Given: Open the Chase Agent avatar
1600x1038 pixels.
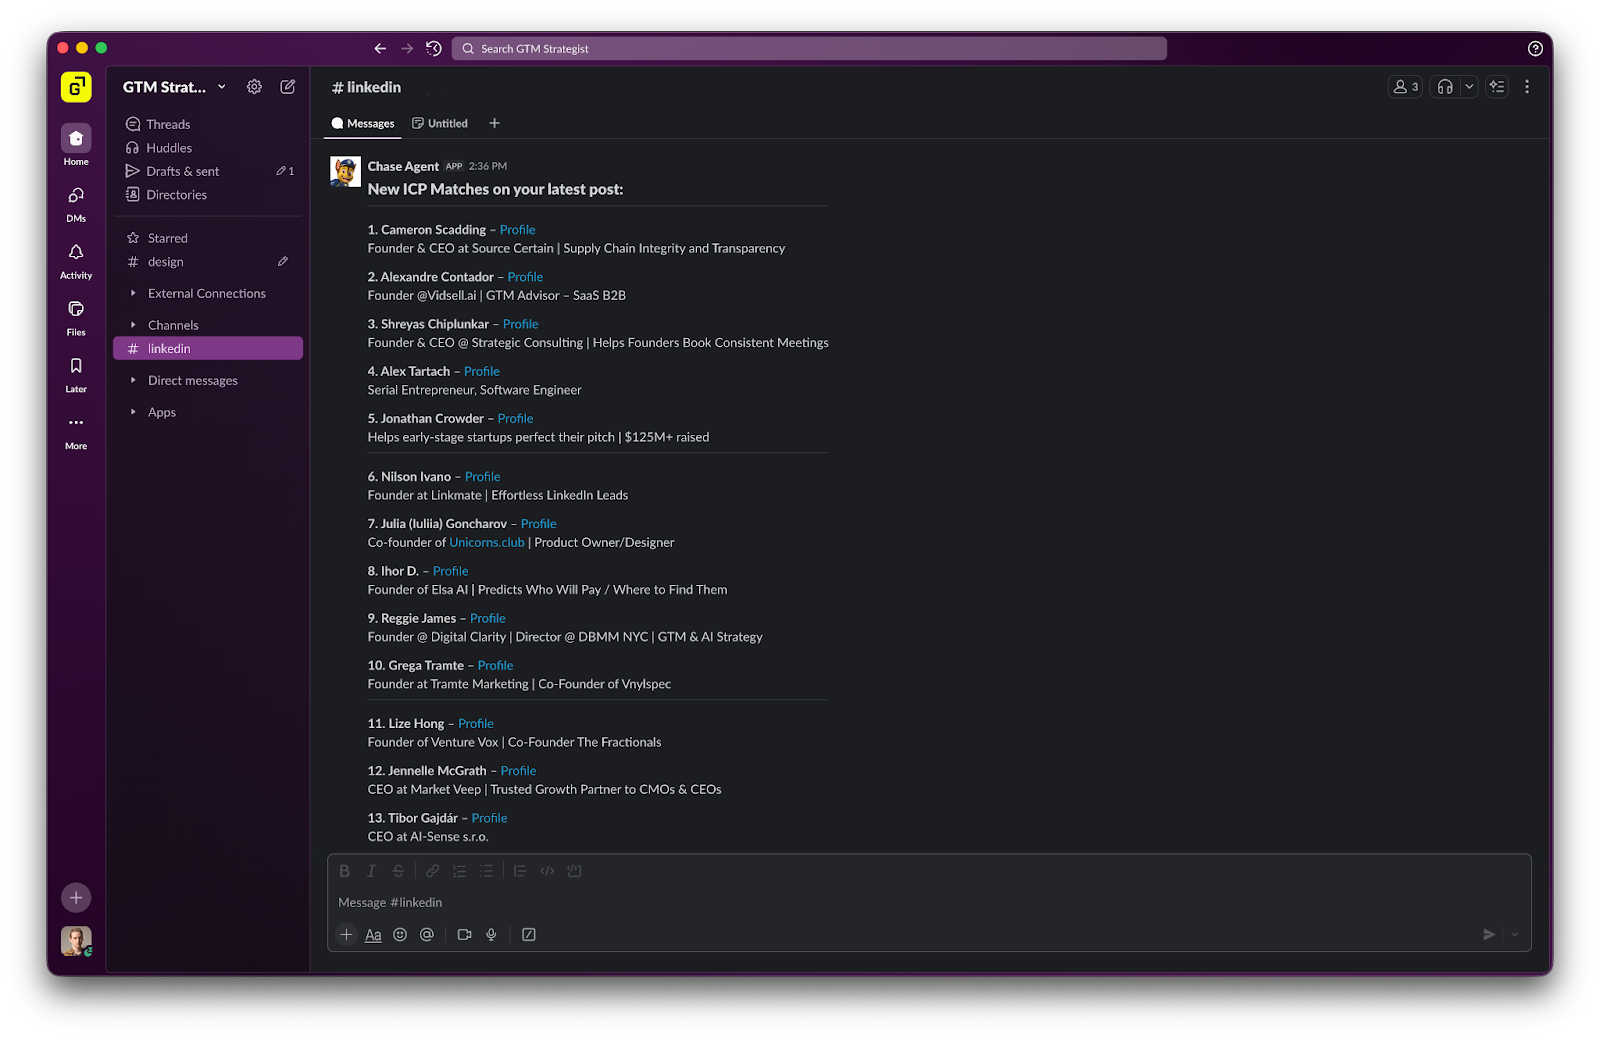Looking at the screenshot, I should click(x=345, y=172).
